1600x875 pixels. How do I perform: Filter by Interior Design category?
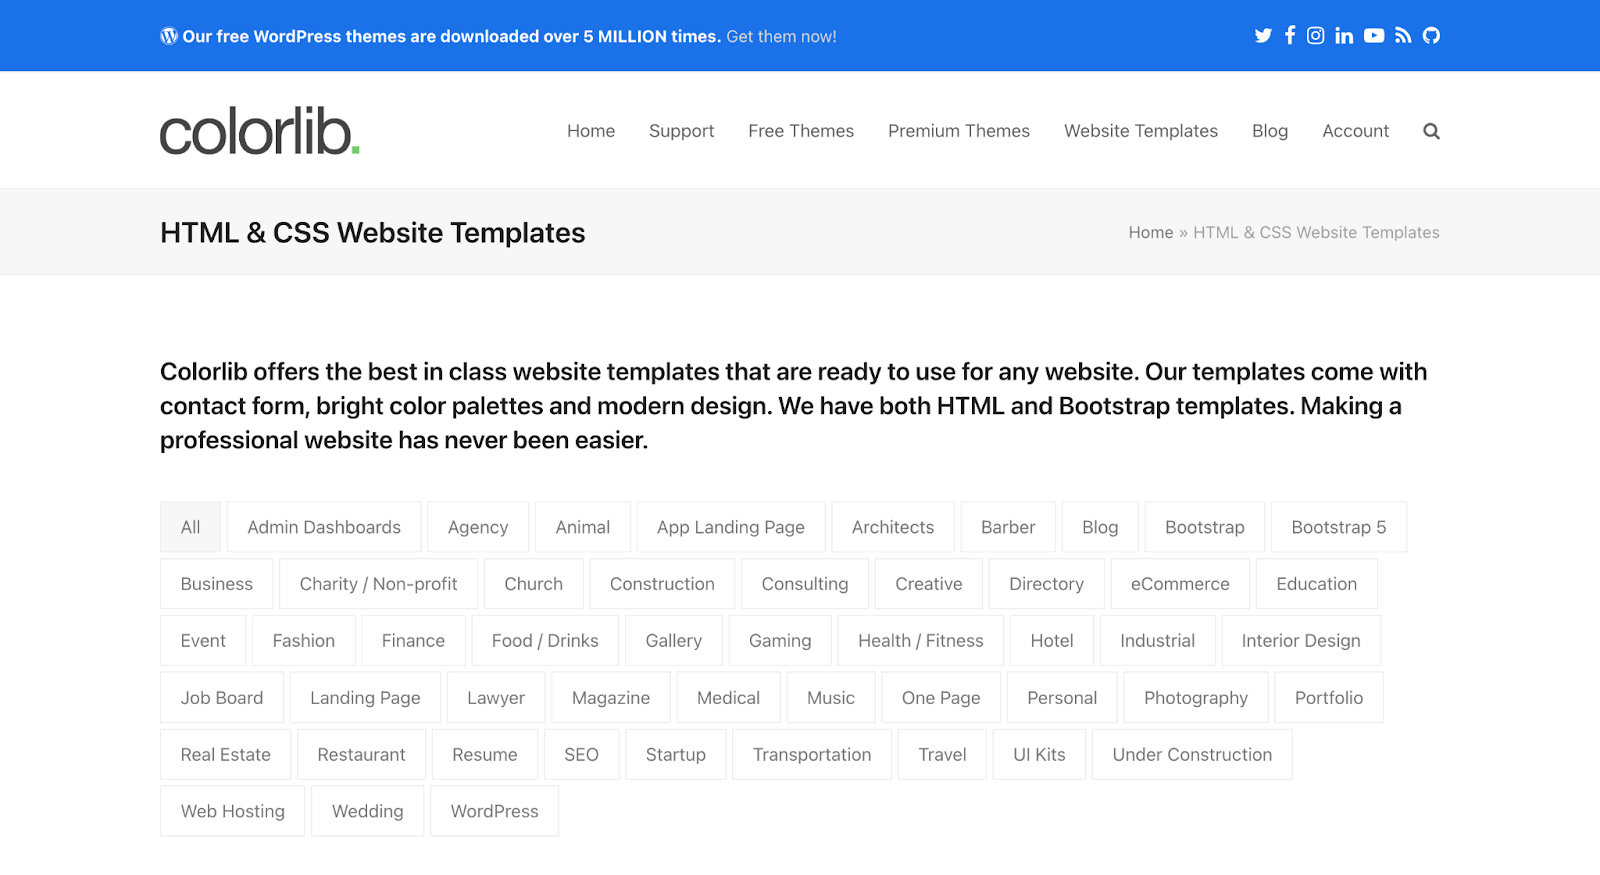tap(1301, 641)
